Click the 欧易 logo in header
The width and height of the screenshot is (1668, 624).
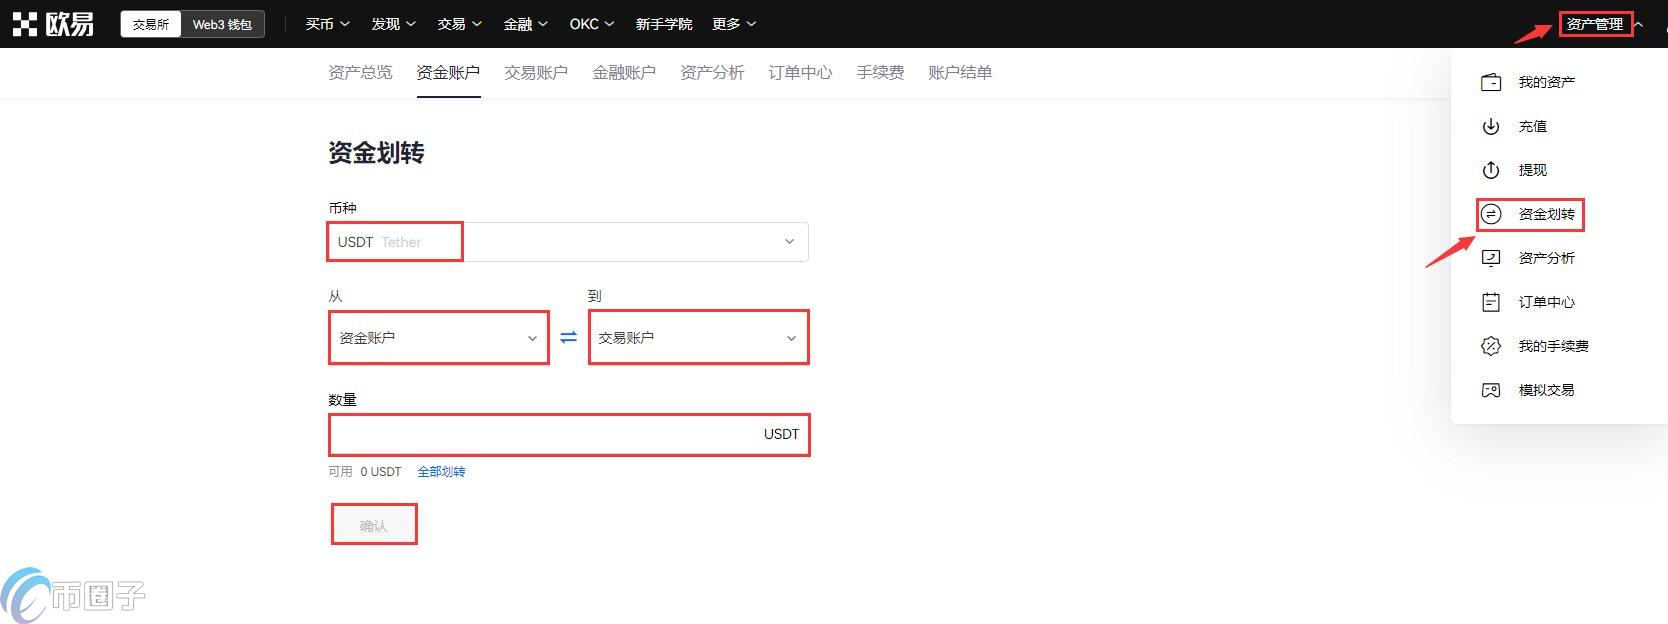point(53,24)
